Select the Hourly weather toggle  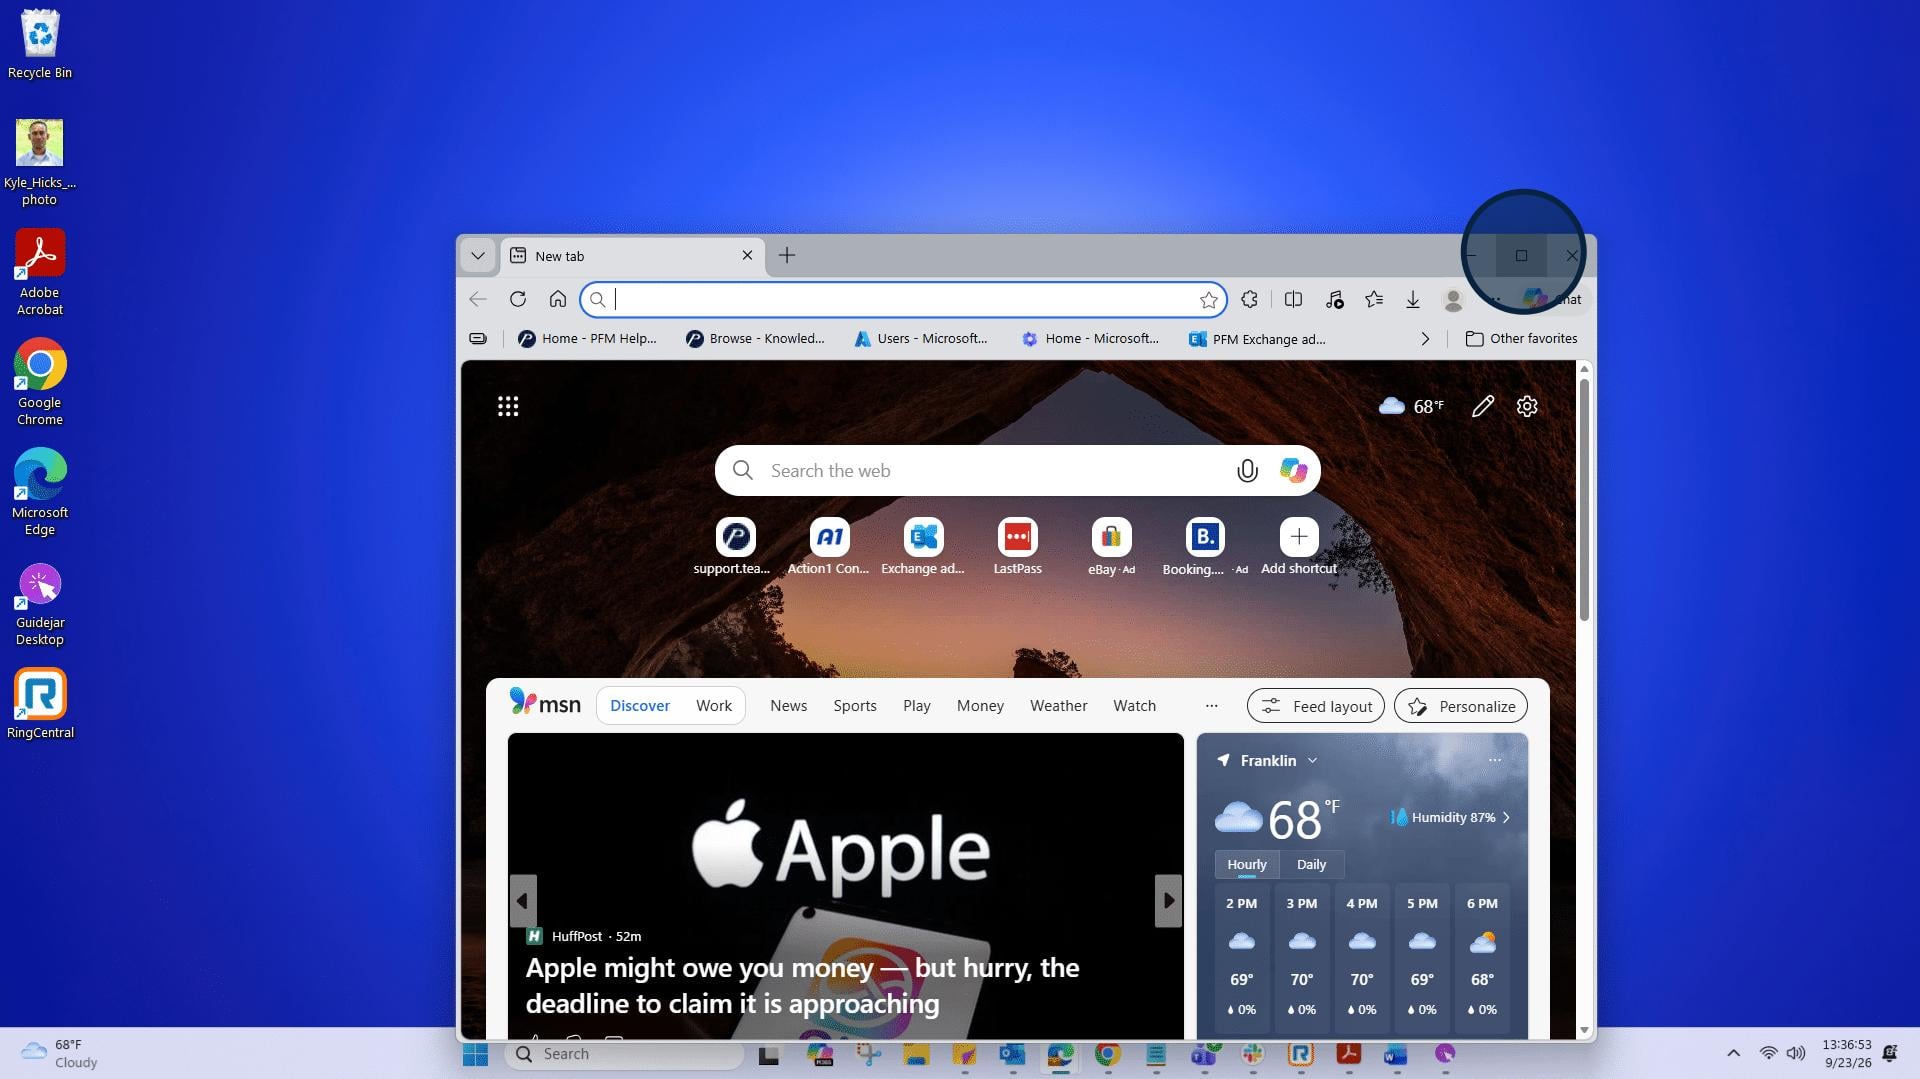1247,864
